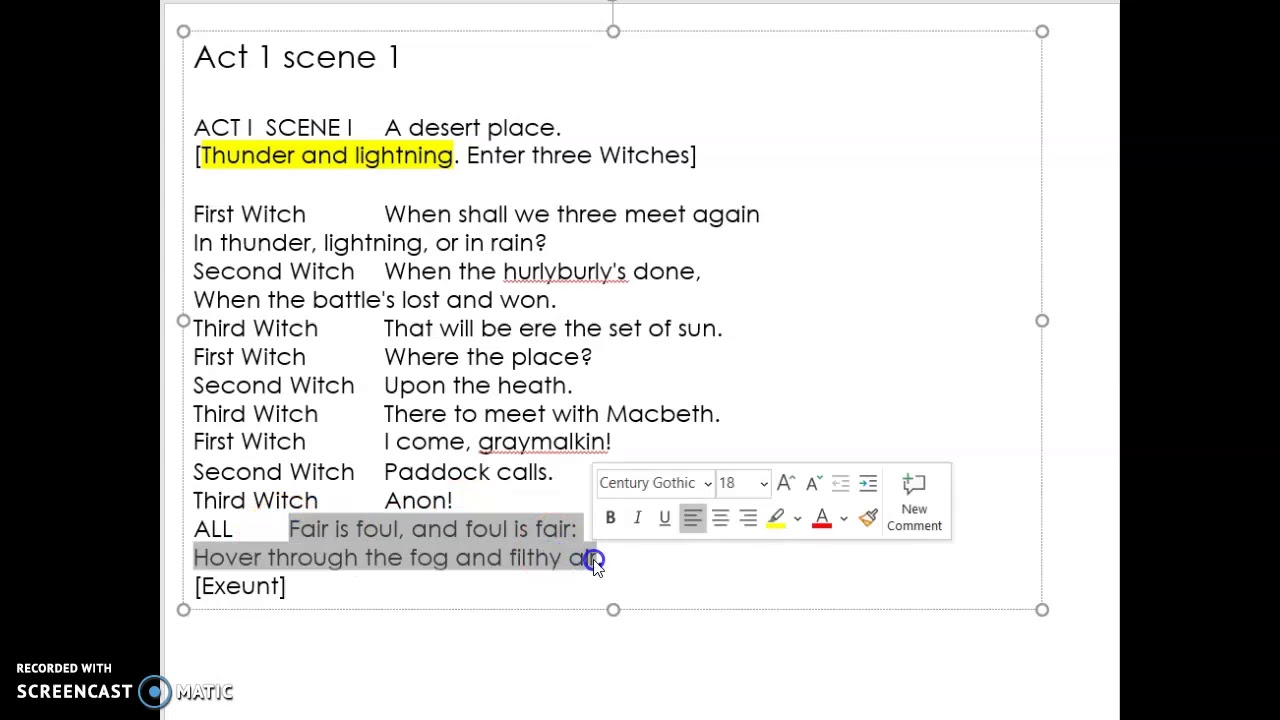Add a New Comment
Screen dimensions: 1280x720
coord(914,502)
